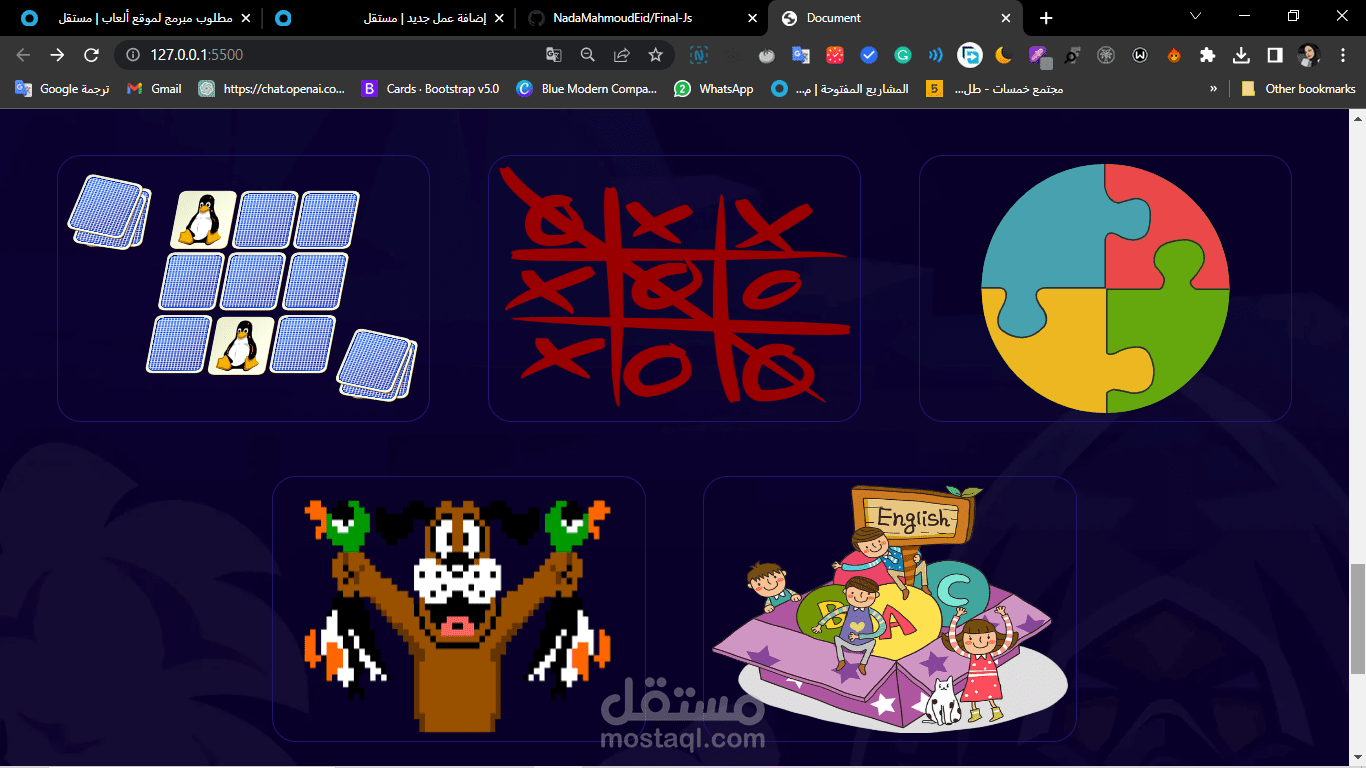Open the magnifier search extension icon
1366x768 pixels.
[x=1072, y=55]
